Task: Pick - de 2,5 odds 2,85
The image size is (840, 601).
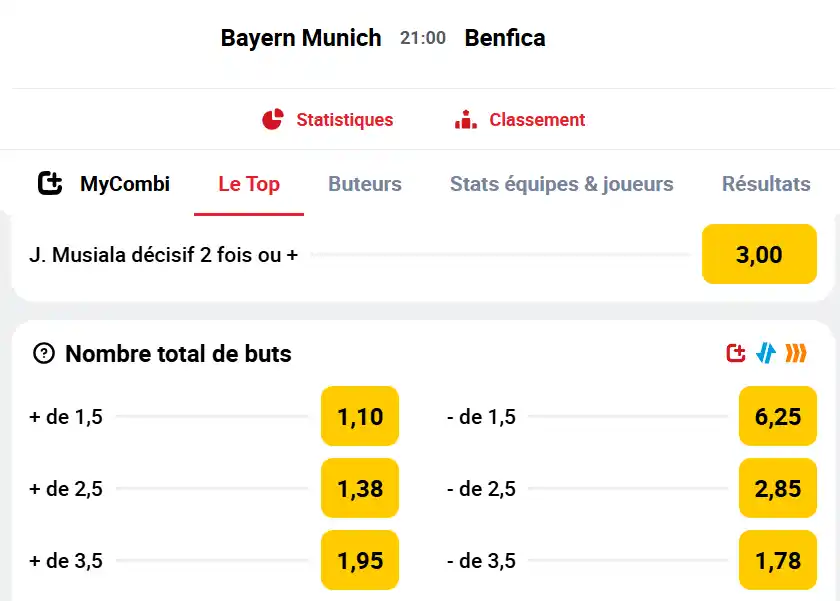Action: coord(778,488)
